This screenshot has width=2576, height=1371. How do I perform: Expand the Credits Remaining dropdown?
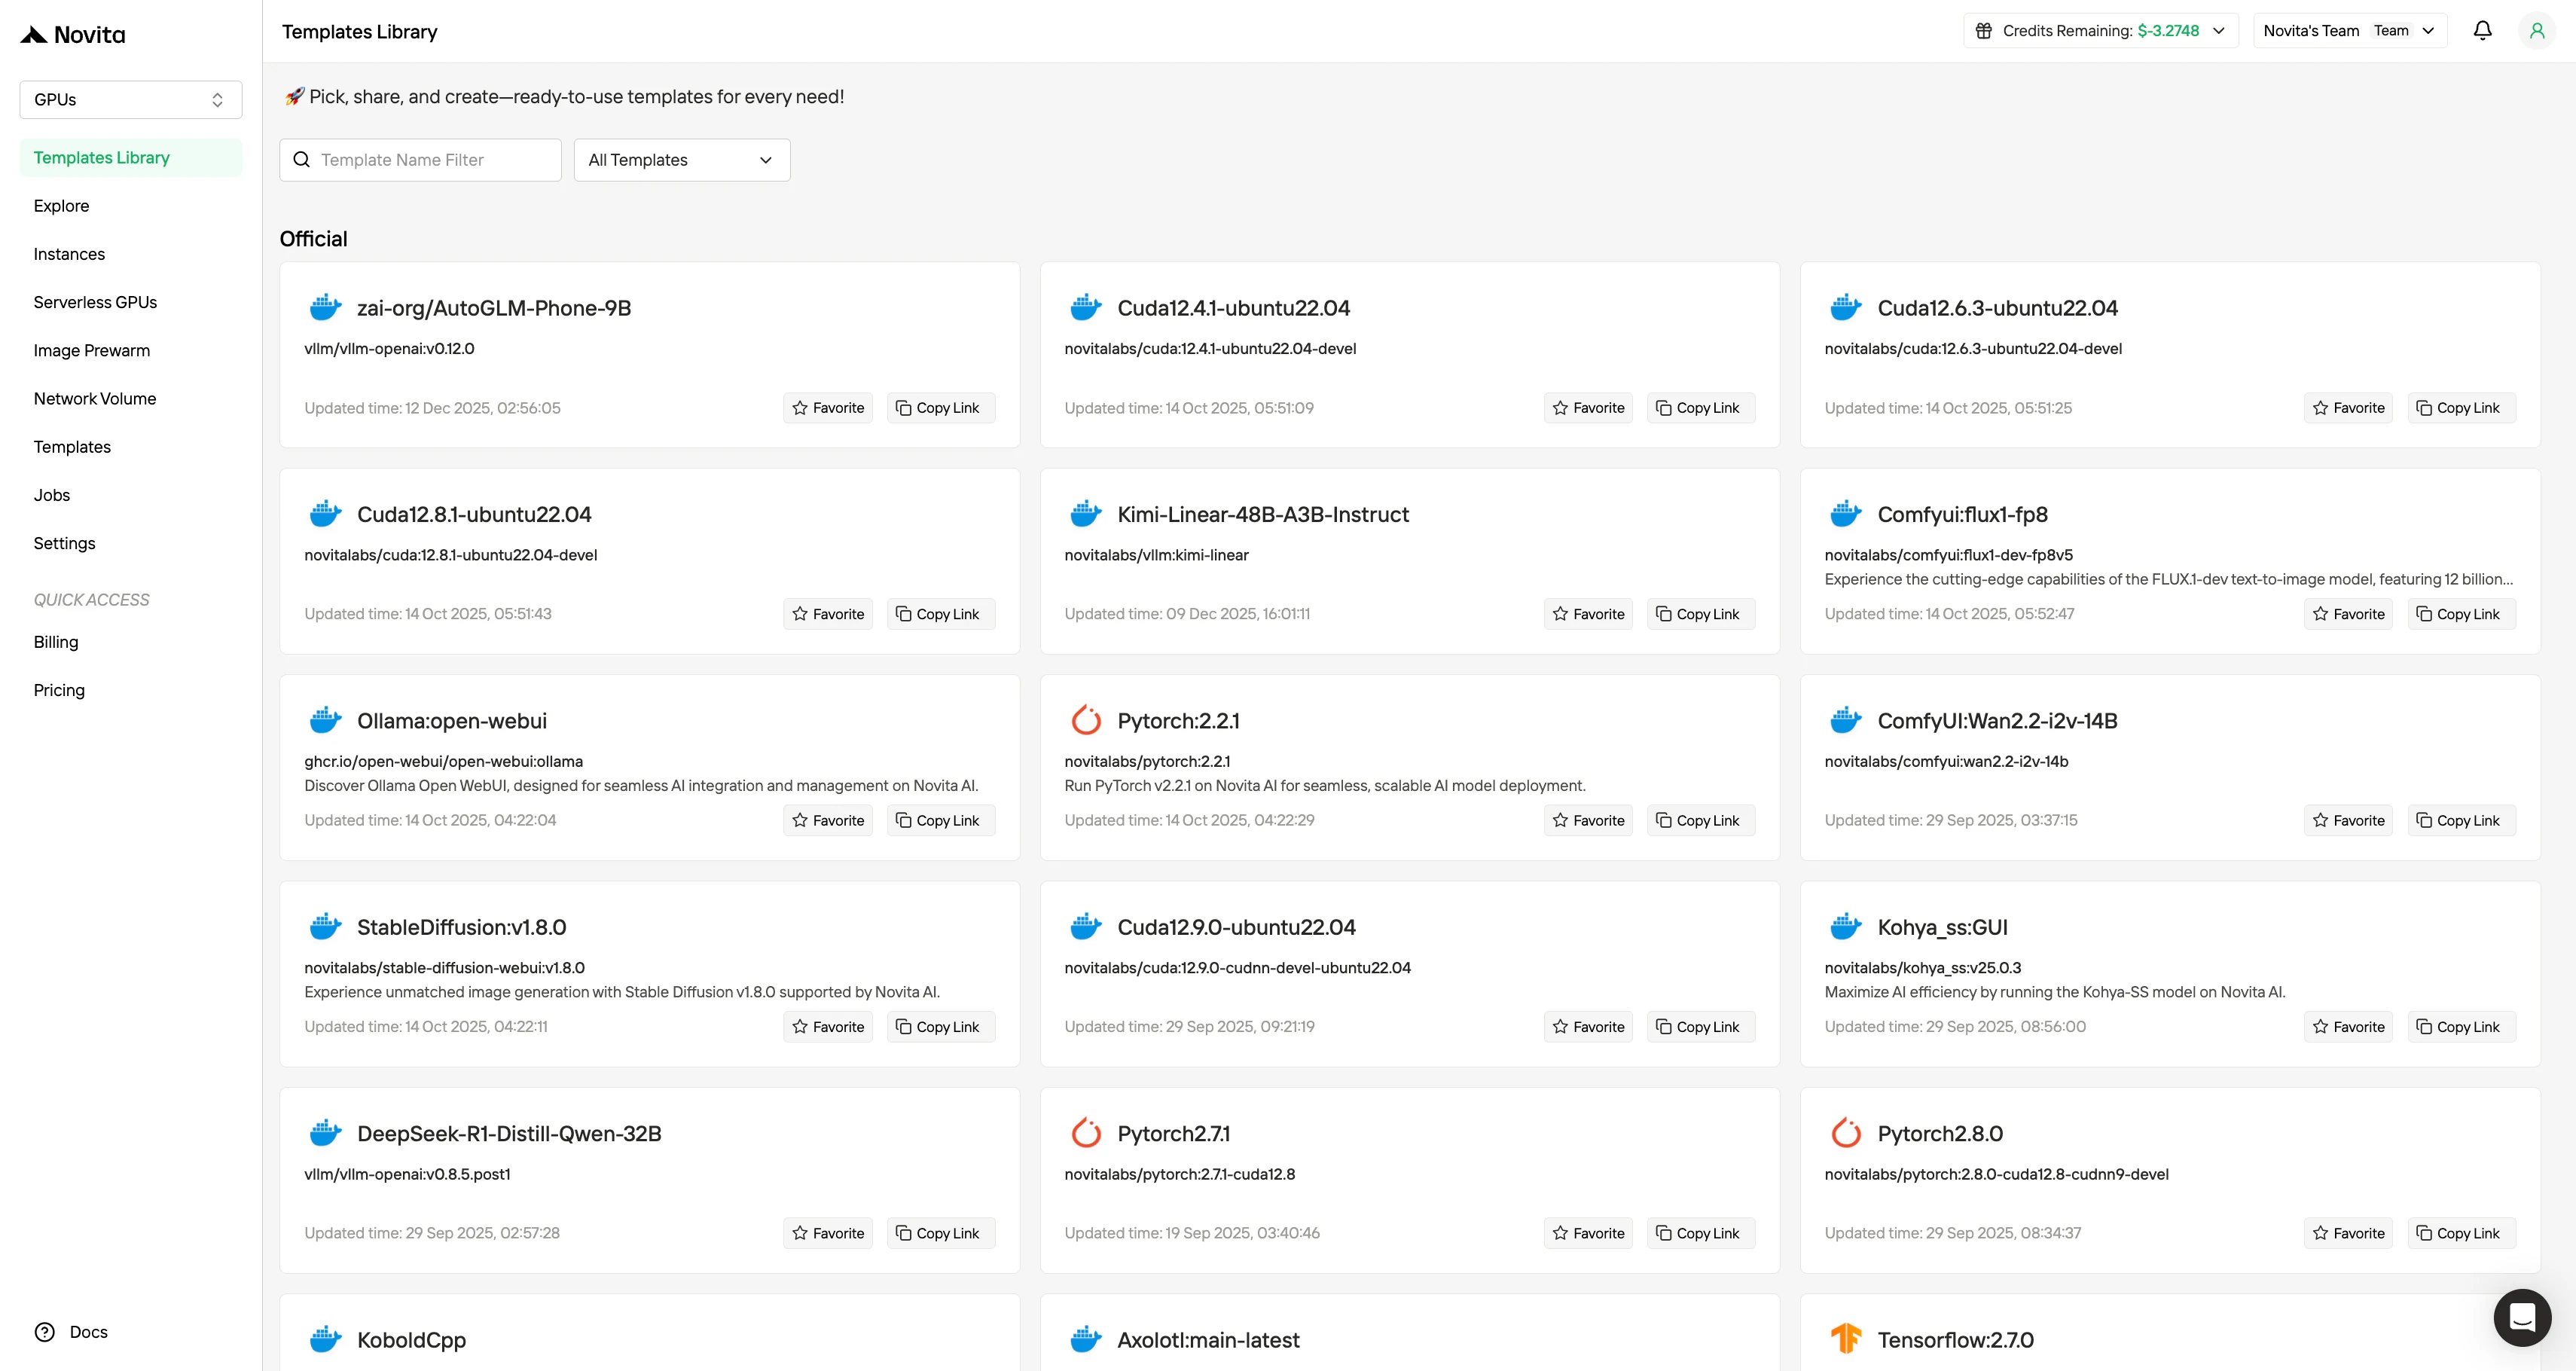click(x=2100, y=31)
